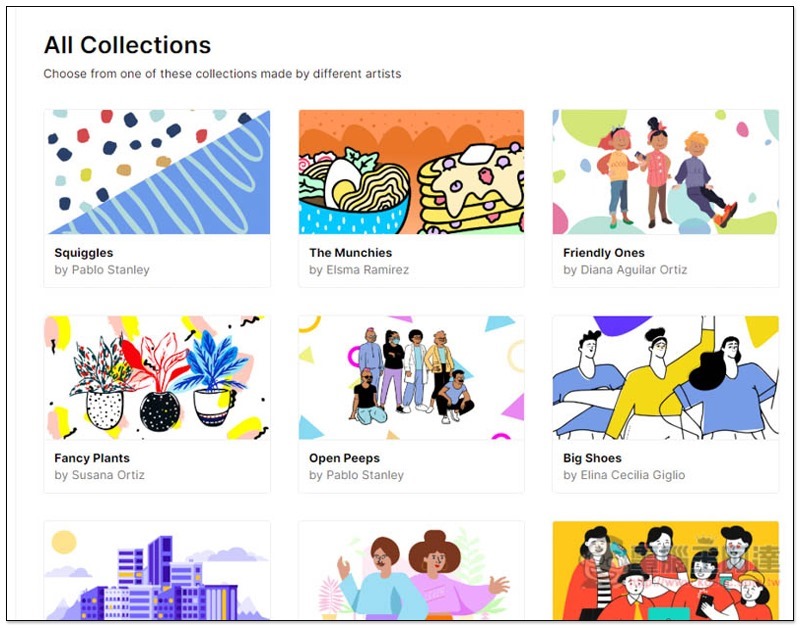Open the purple city buildings collection thumbnail

(x=157, y=570)
